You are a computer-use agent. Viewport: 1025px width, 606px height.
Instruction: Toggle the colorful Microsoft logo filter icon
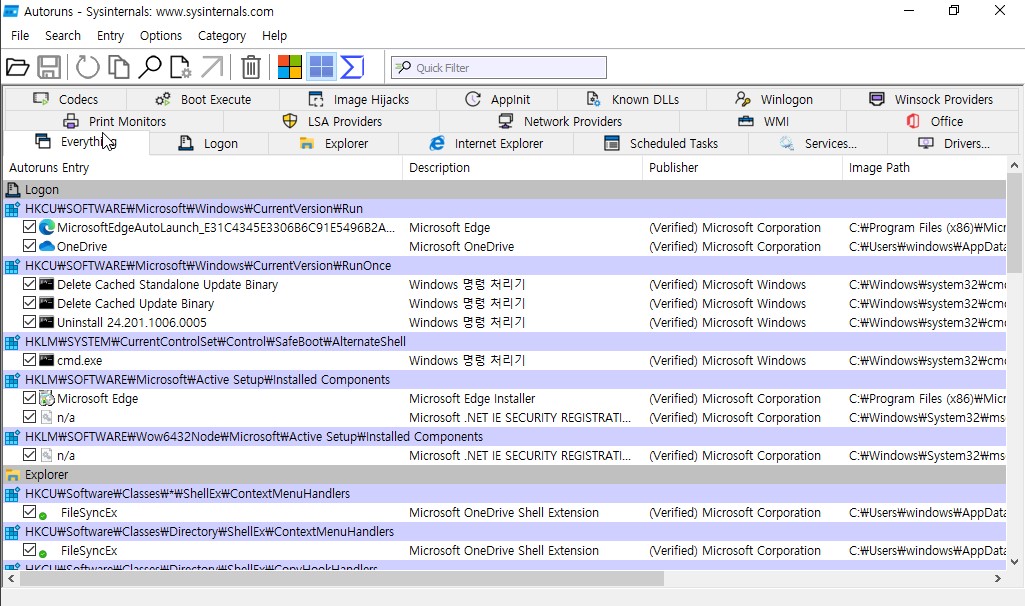click(290, 67)
